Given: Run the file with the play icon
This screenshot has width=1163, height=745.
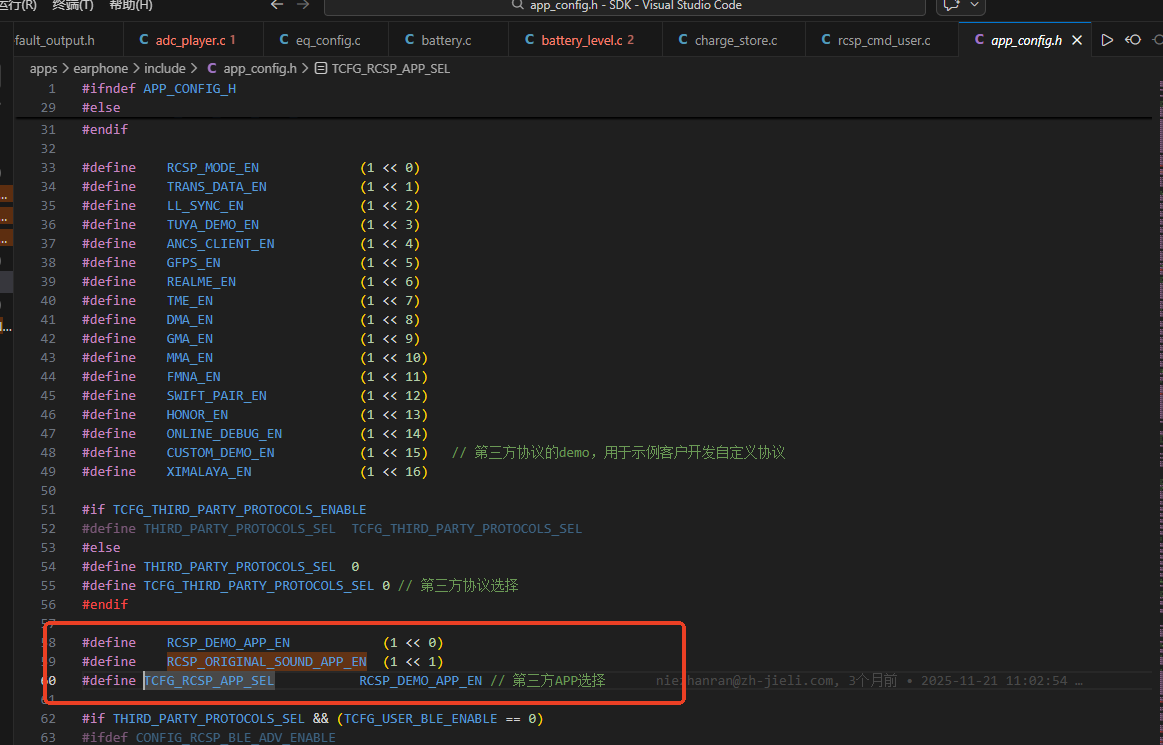Looking at the screenshot, I should click(1107, 40).
